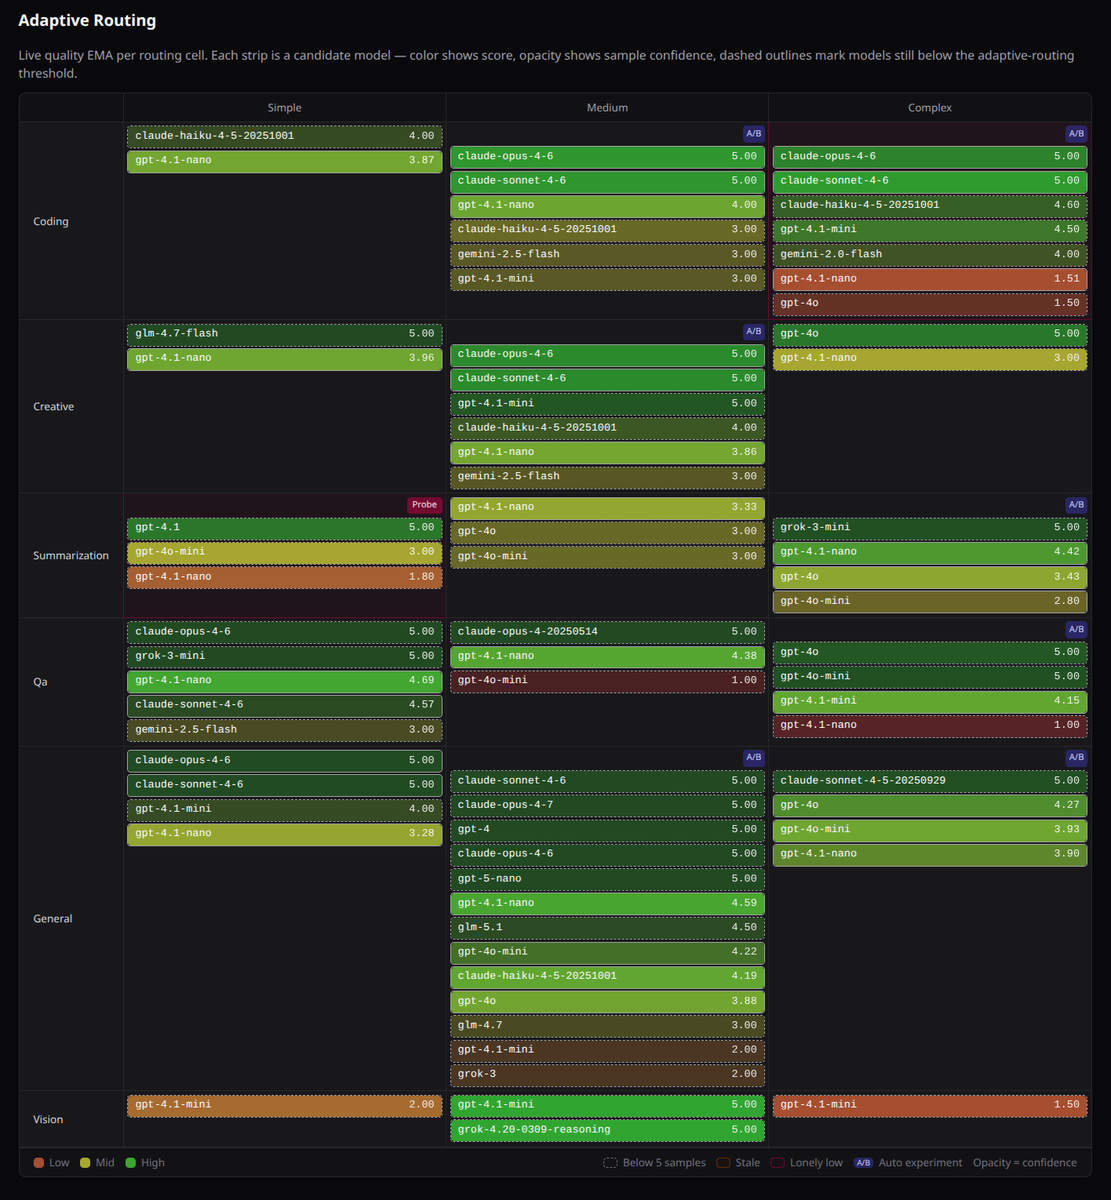Image resolution: width=1111 pixels, height=1200 pixels.
Task: Select the claude-opus-4-20250514 strip in Qa Medium
Action: coord(607,632)
